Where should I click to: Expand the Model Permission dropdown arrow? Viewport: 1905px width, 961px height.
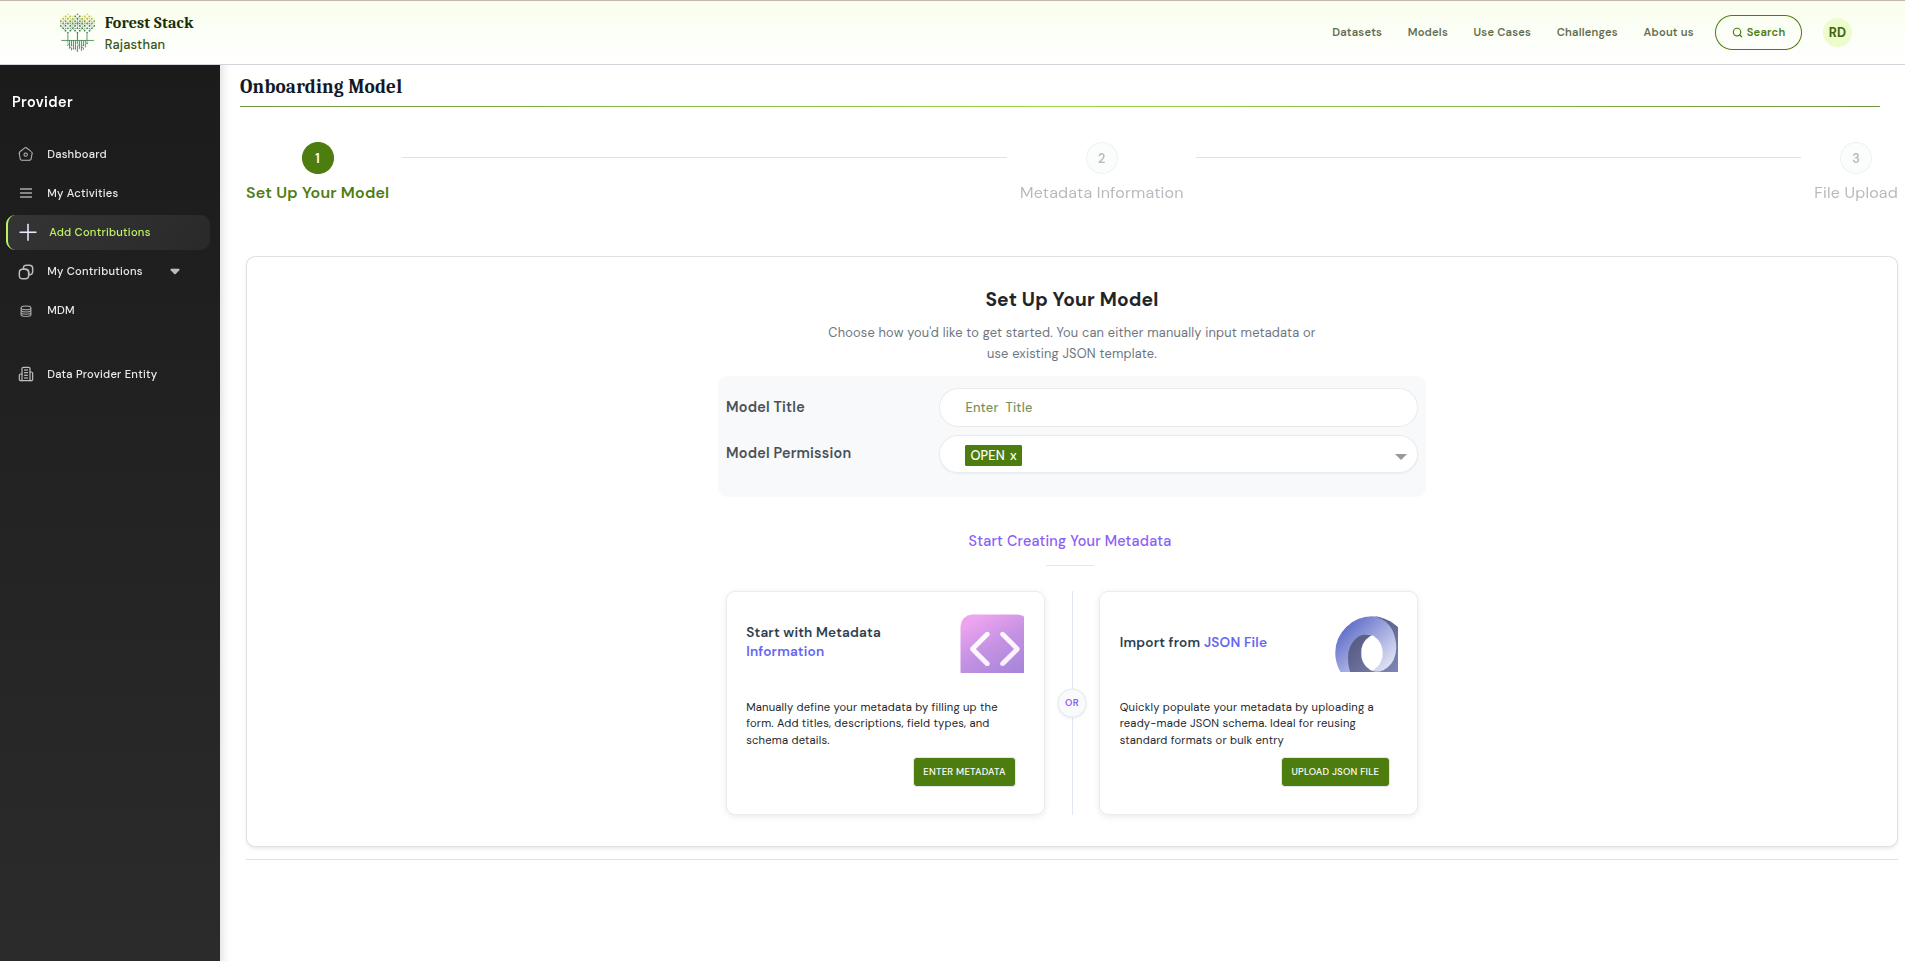[x=1400, y=456]
